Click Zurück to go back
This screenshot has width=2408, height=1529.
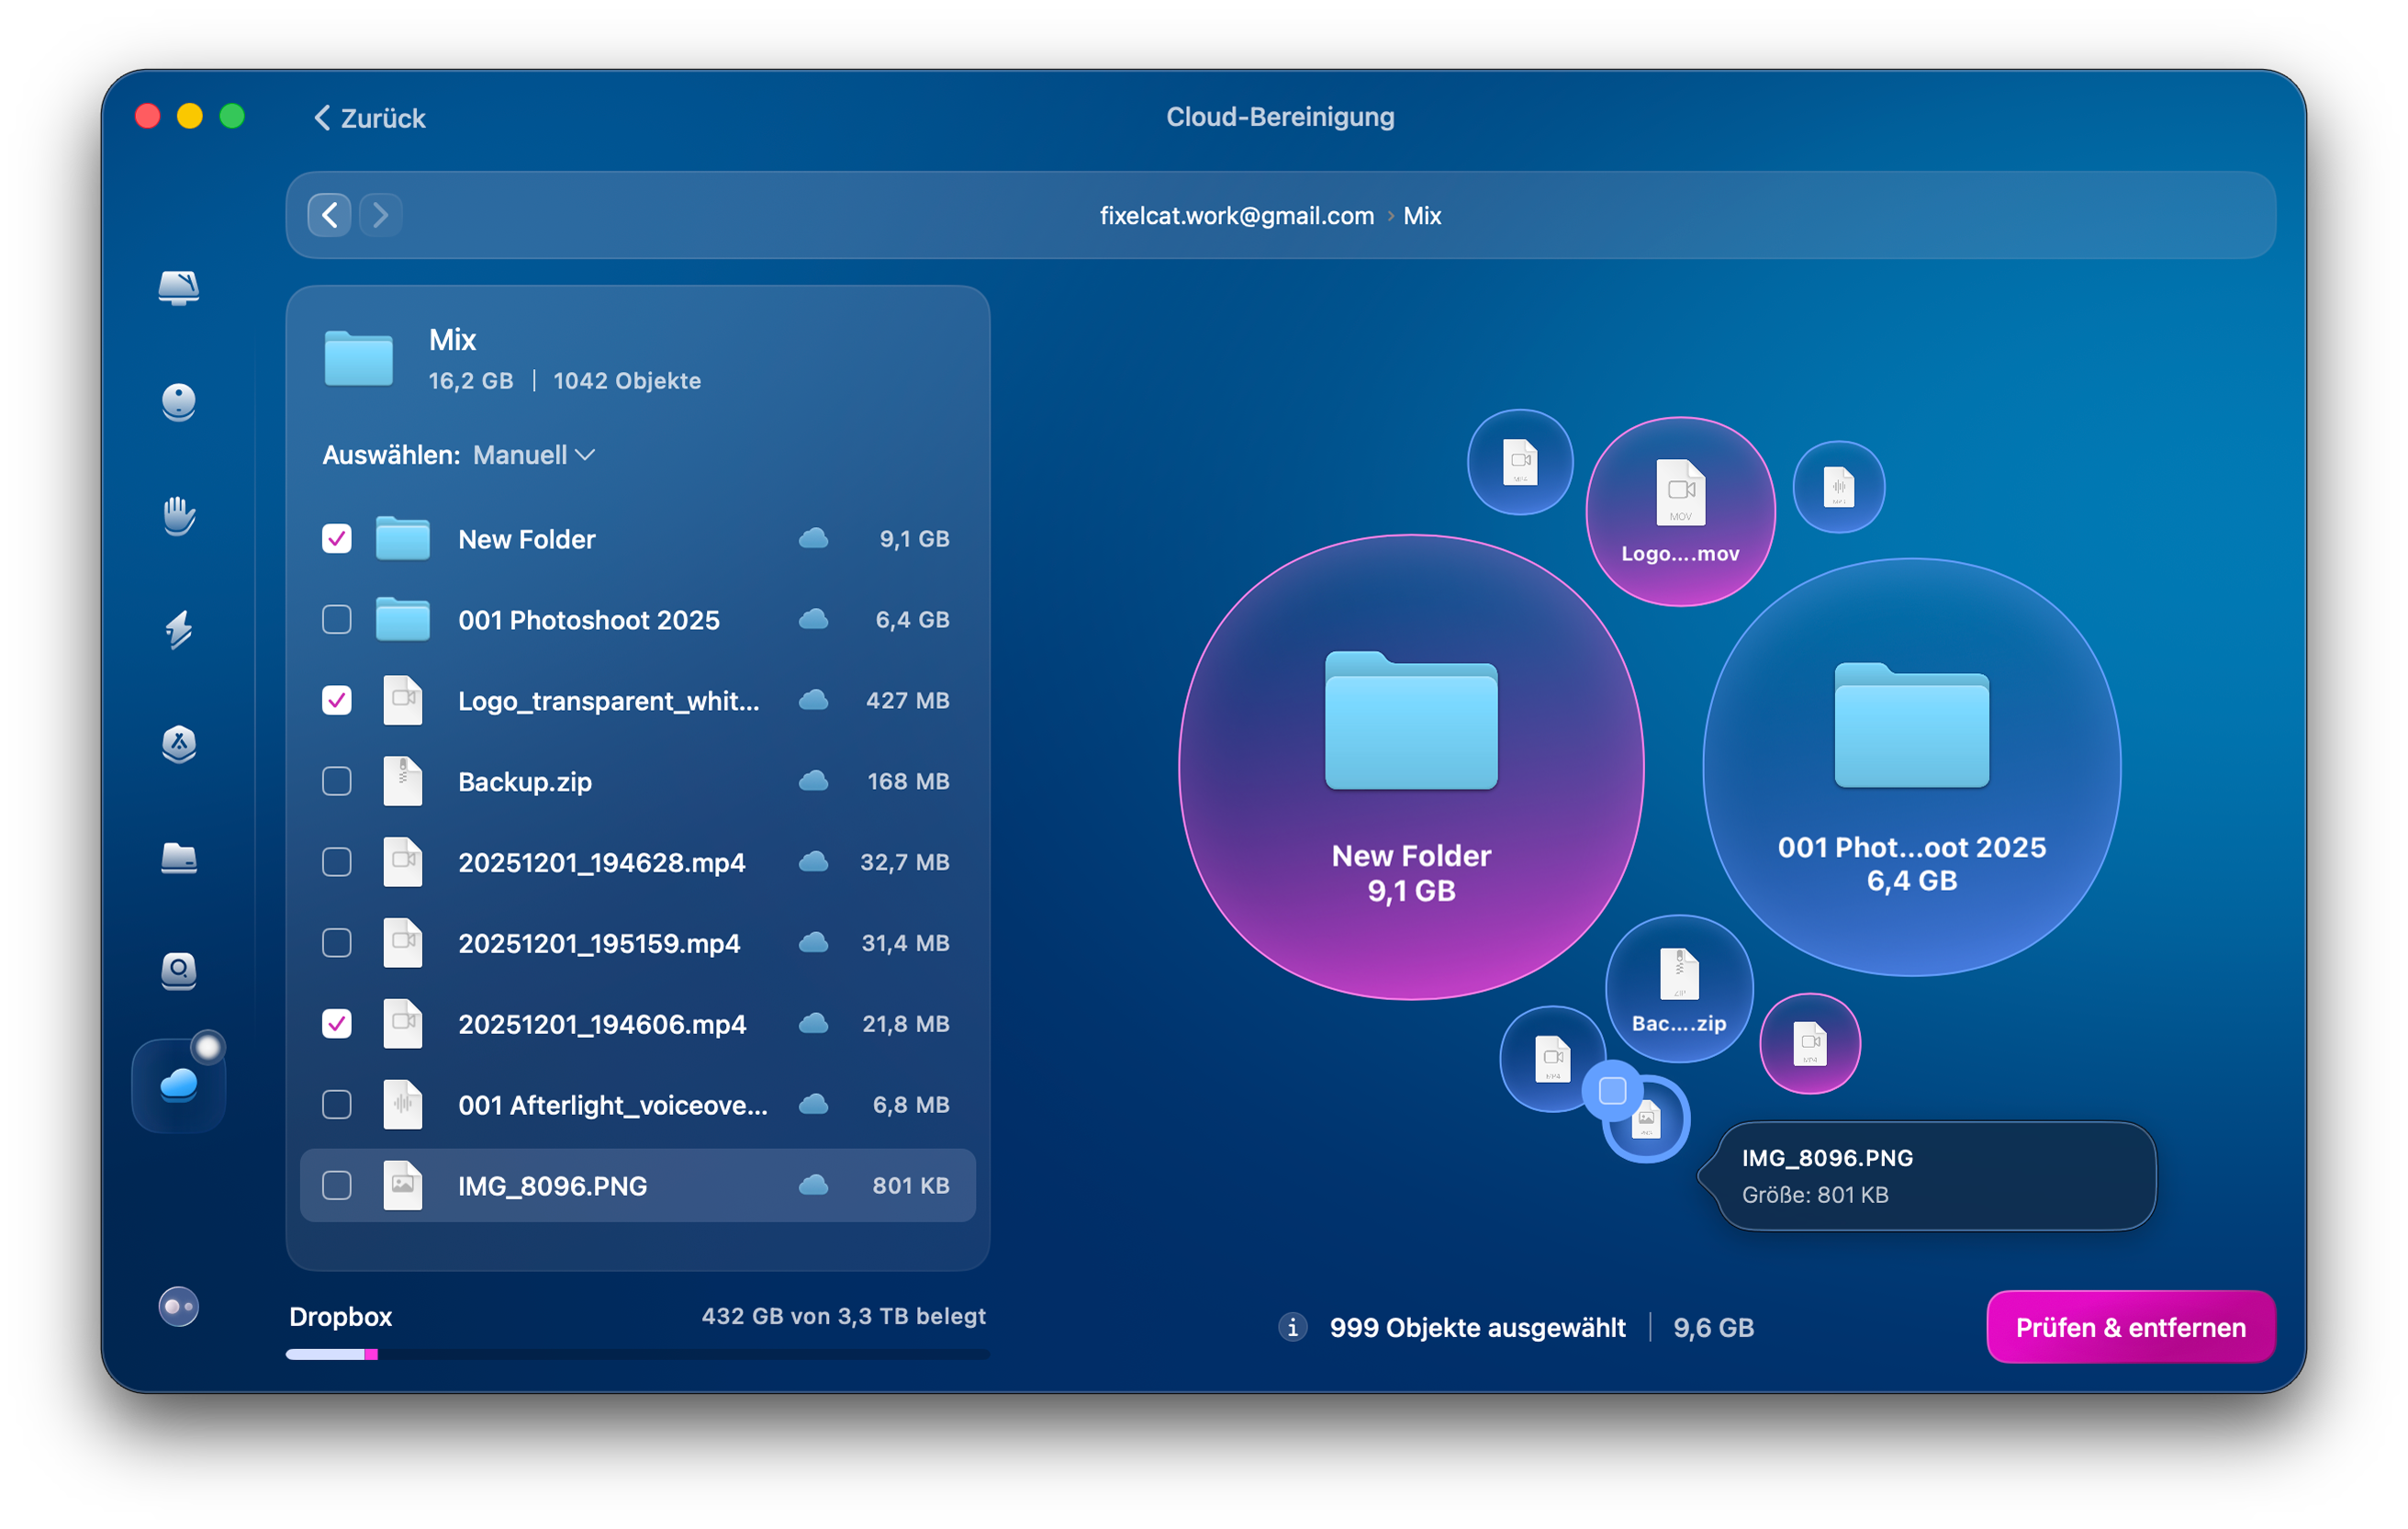[369, 117]
